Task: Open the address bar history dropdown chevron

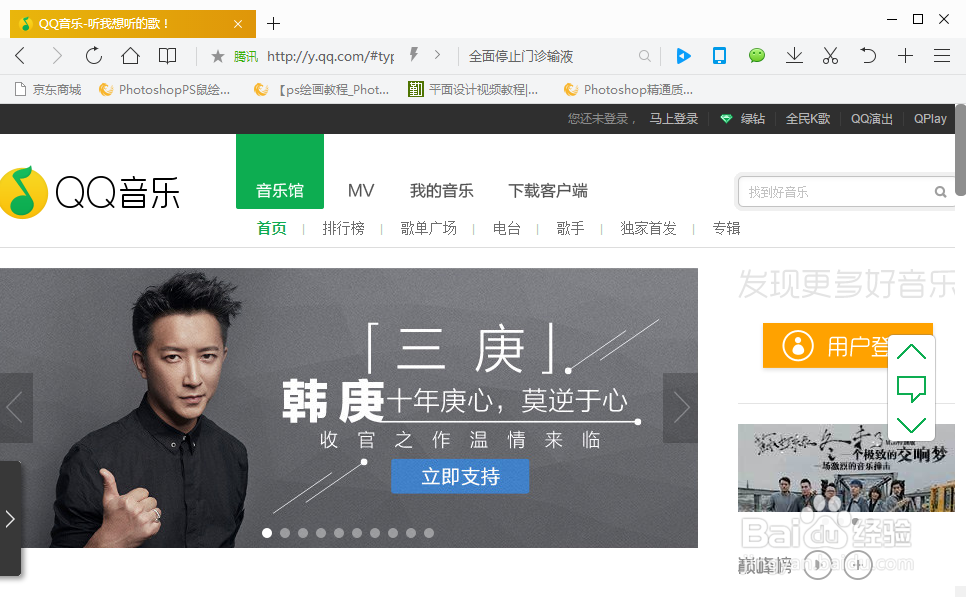Action: [437, 56]
